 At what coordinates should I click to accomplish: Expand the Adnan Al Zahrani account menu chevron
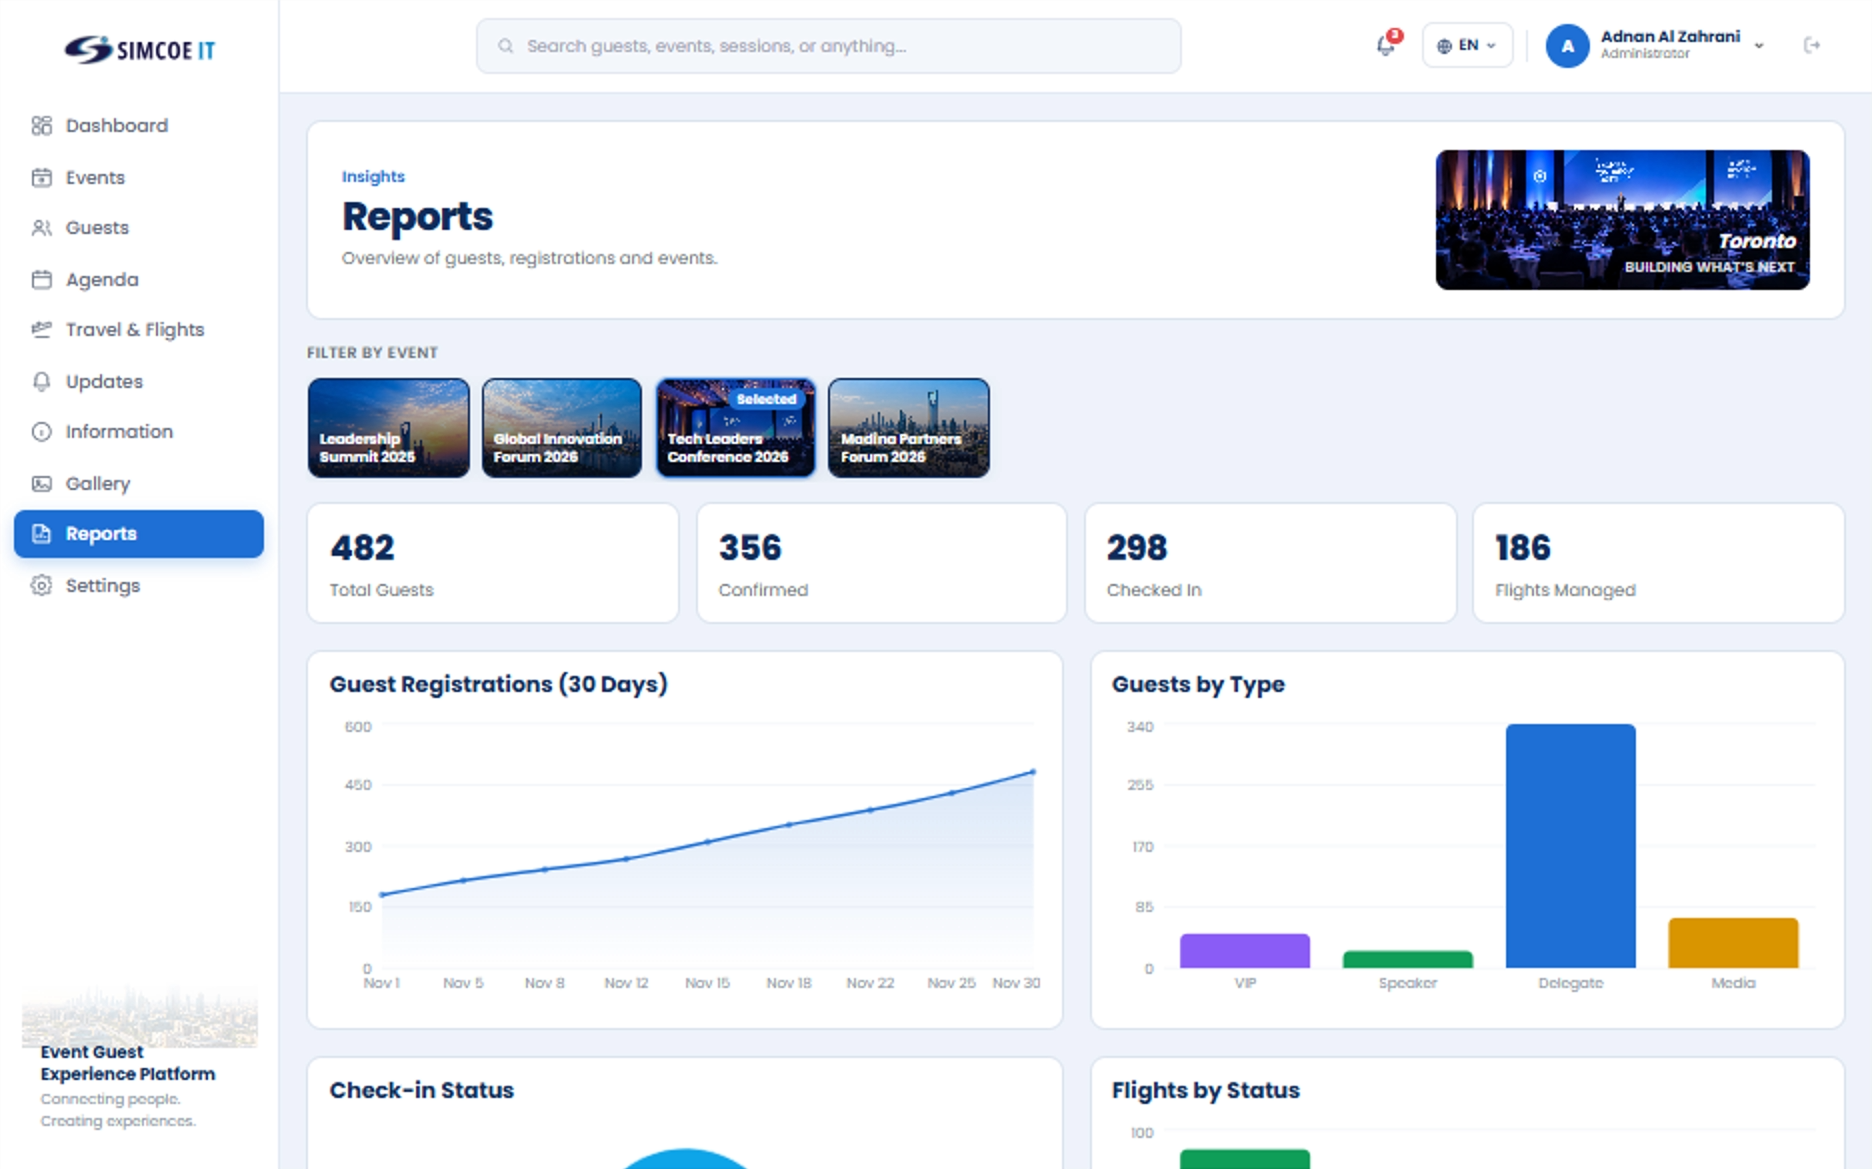(x=1759, y=46)
